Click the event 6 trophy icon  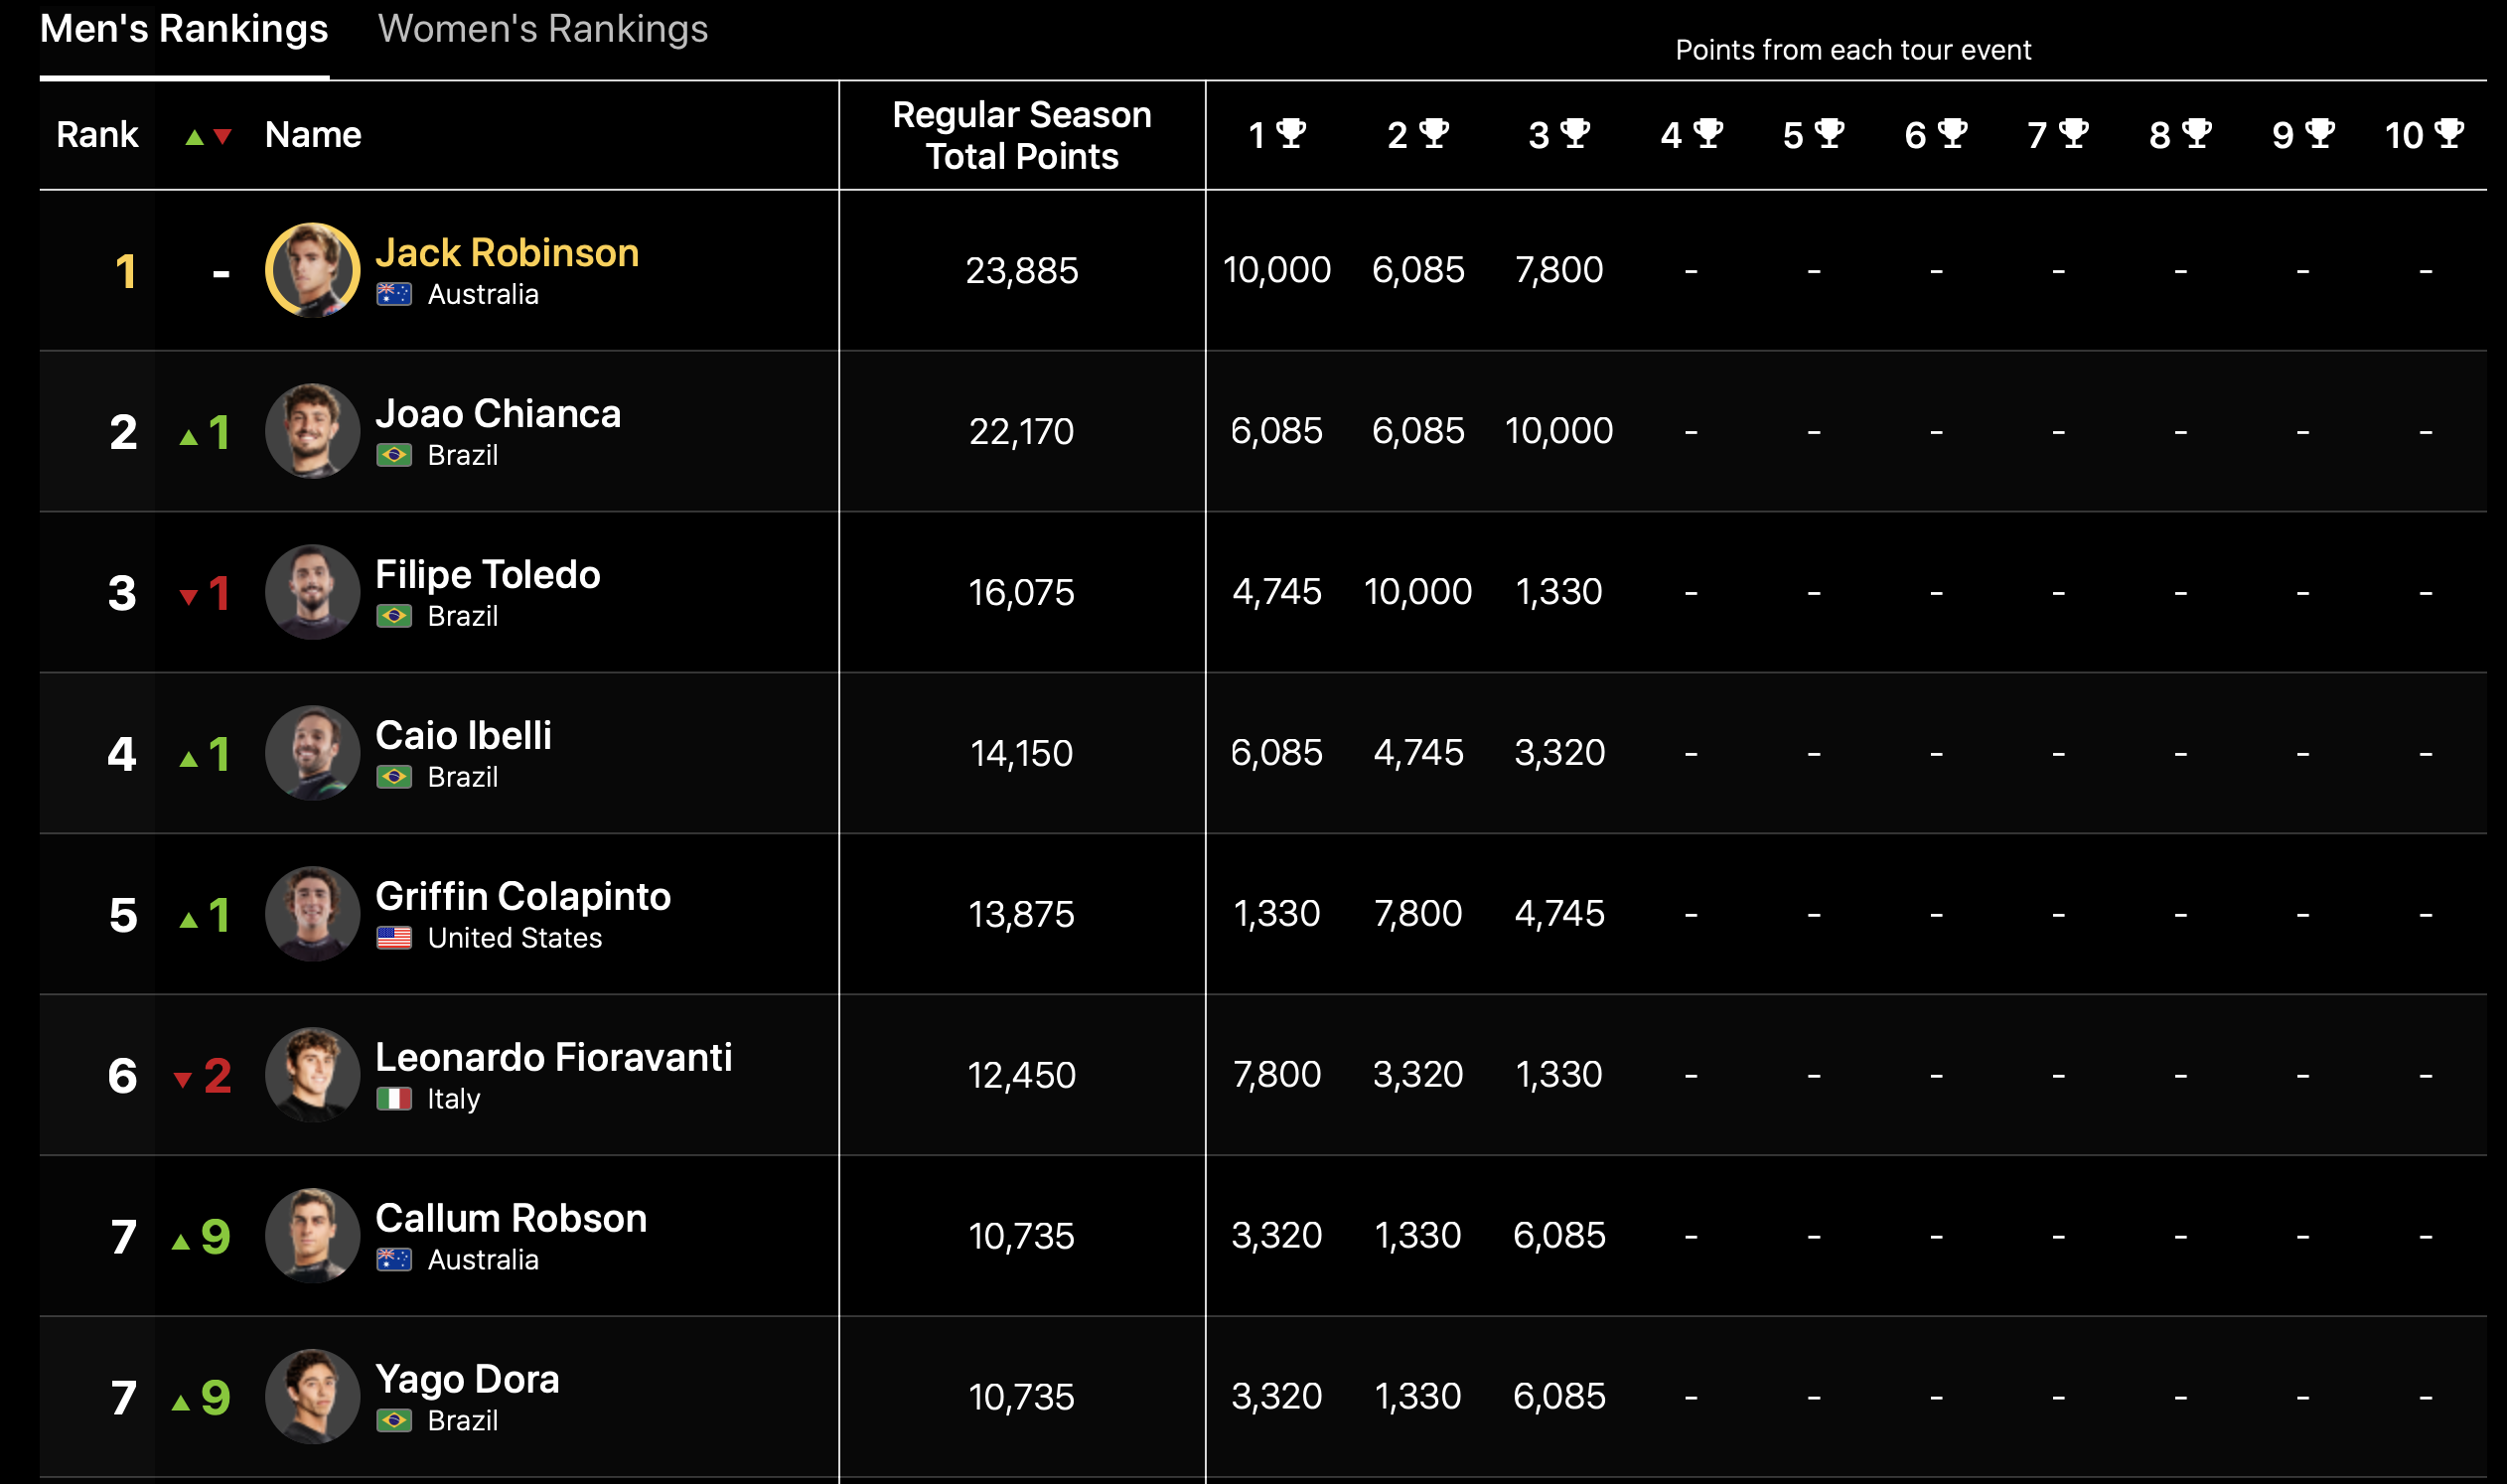(x=1952, y=133)
